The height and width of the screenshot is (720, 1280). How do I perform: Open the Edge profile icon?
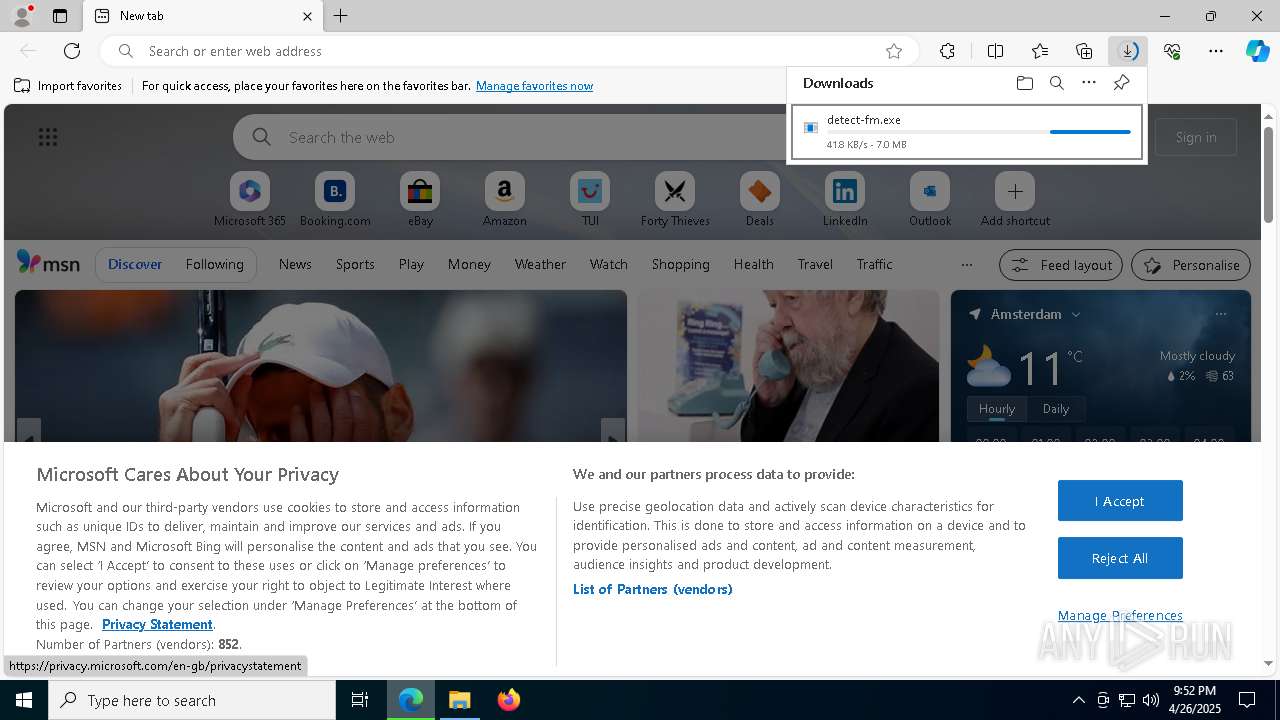pos(21,16)
